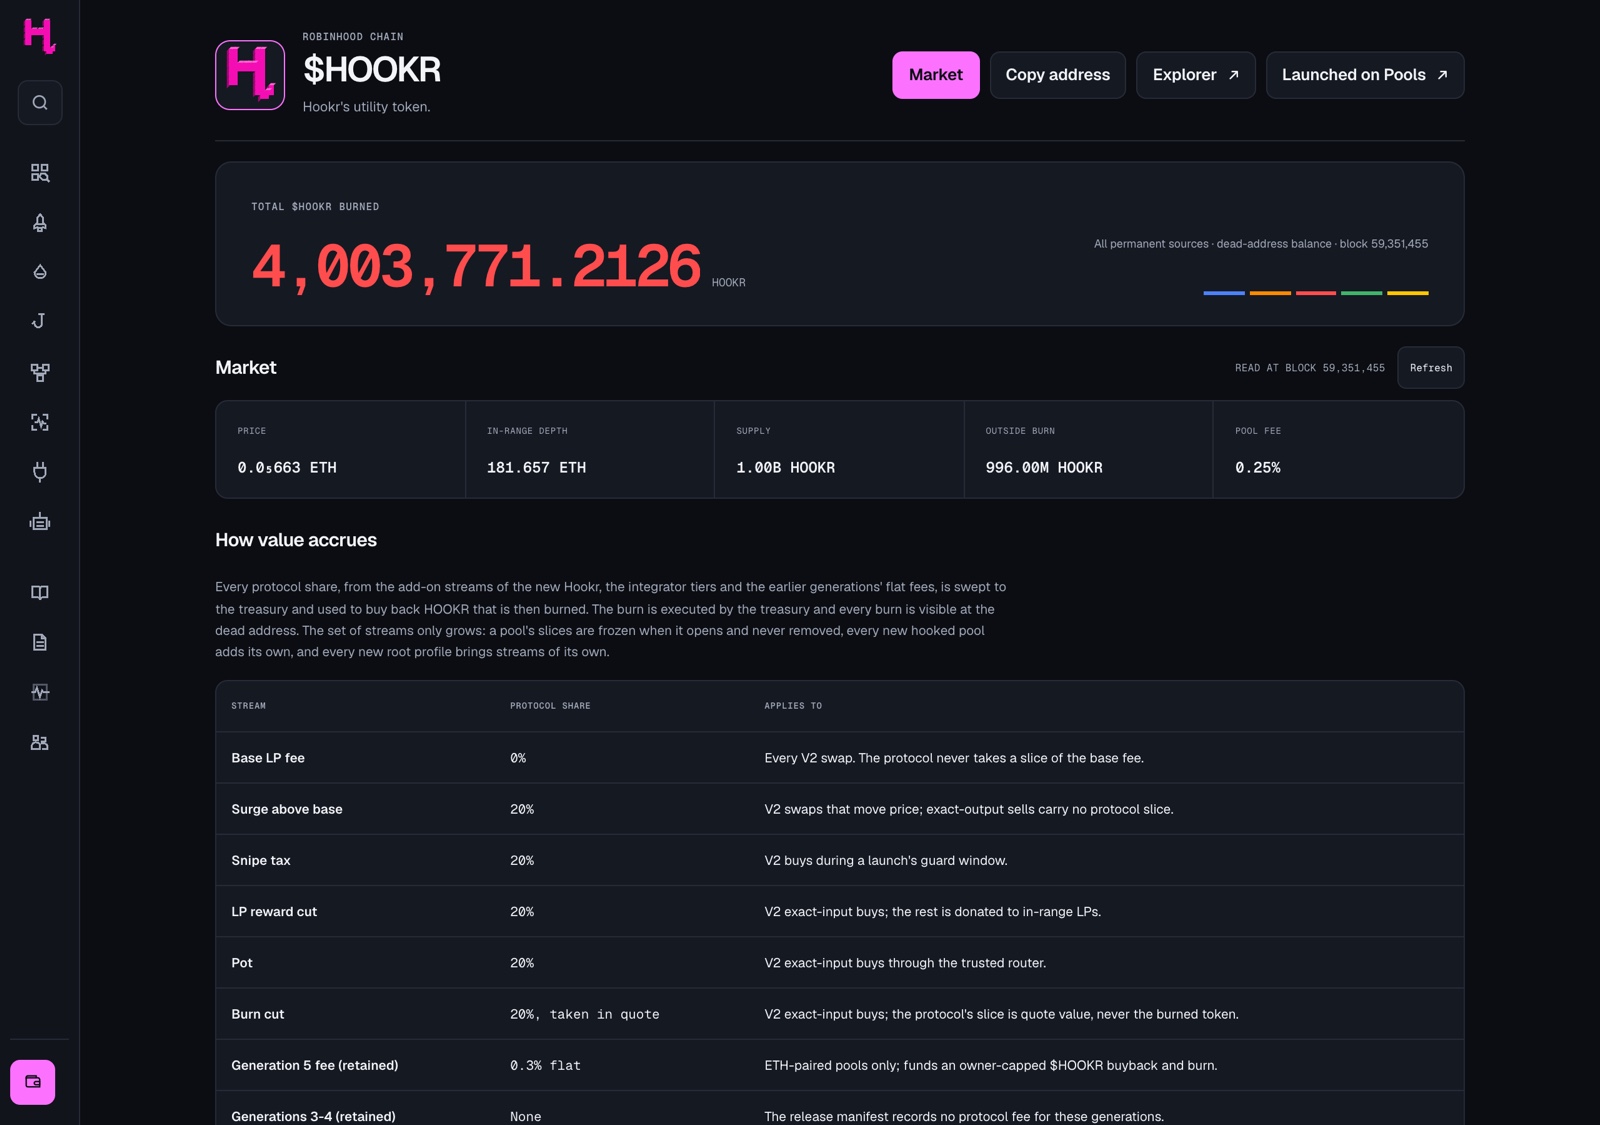Open the droplet pools icon in sidebar
Viewport: 1600px width, 1125px height.
tap(40, 272)
